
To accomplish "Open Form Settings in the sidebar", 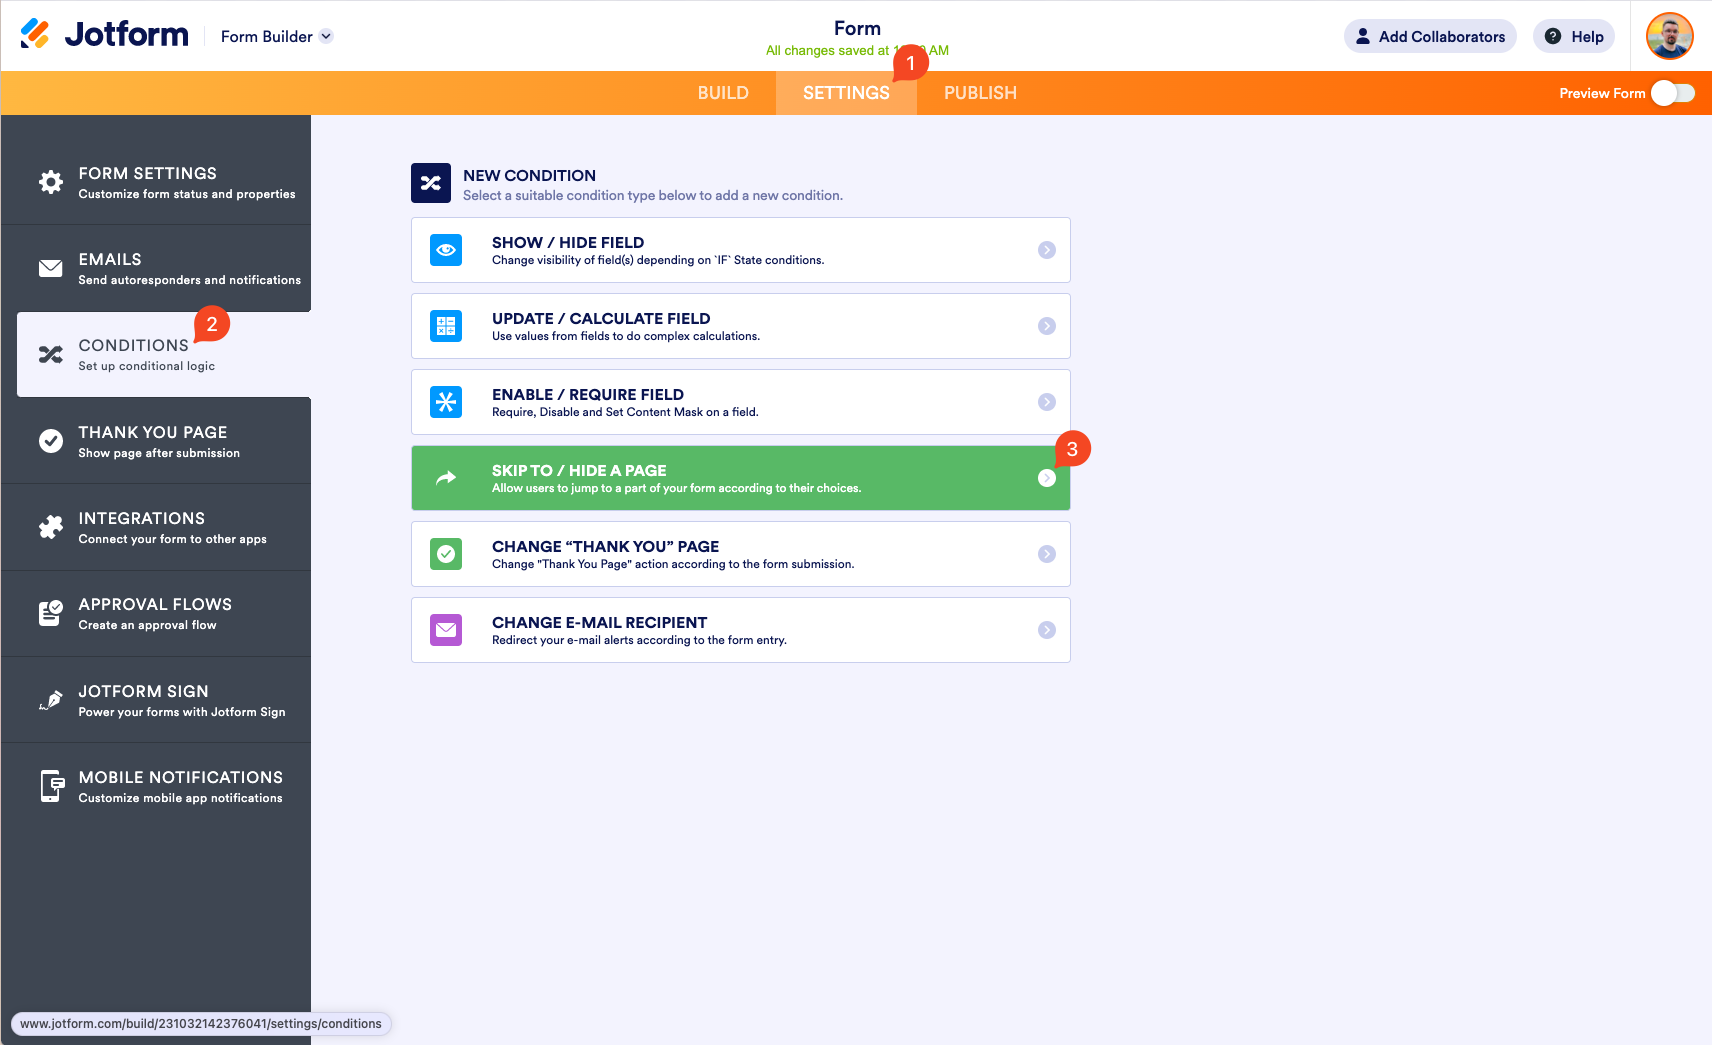I will (156, 182).
